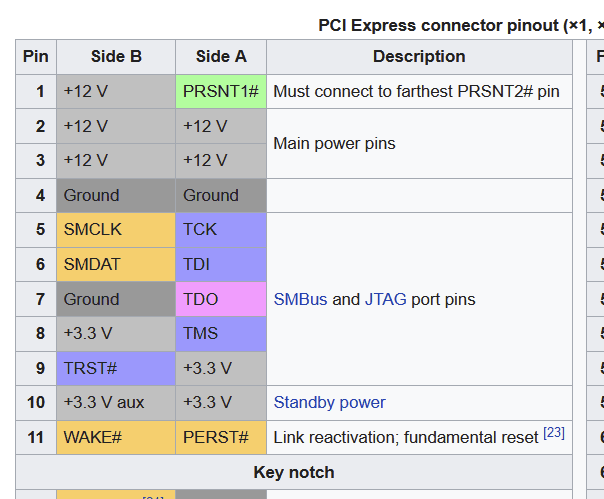Click the Side A column header
Viewport: 604px width, 499px height.
(221, 57)
